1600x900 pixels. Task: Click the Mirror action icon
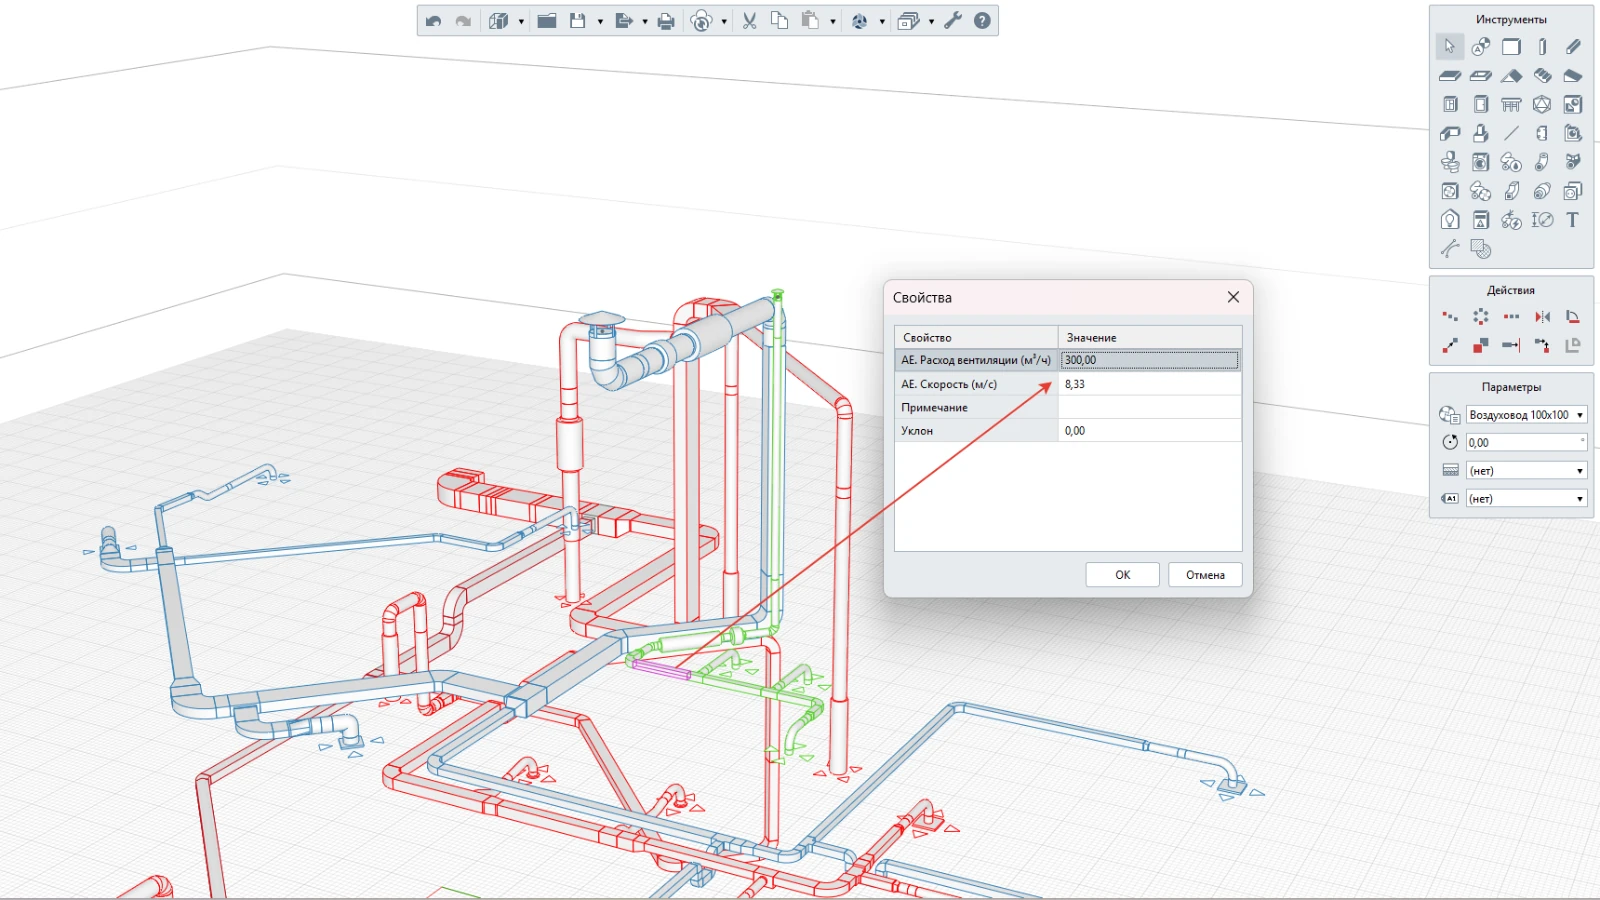point(1542,317)
